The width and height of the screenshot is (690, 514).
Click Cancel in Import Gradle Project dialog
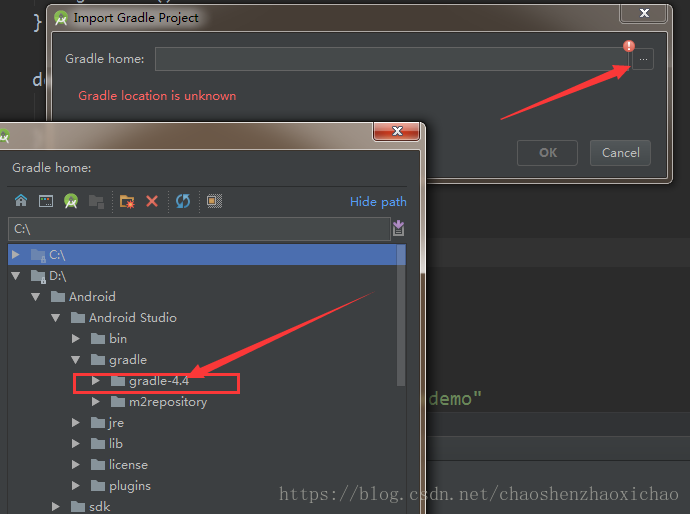click(x=620, y=153)
